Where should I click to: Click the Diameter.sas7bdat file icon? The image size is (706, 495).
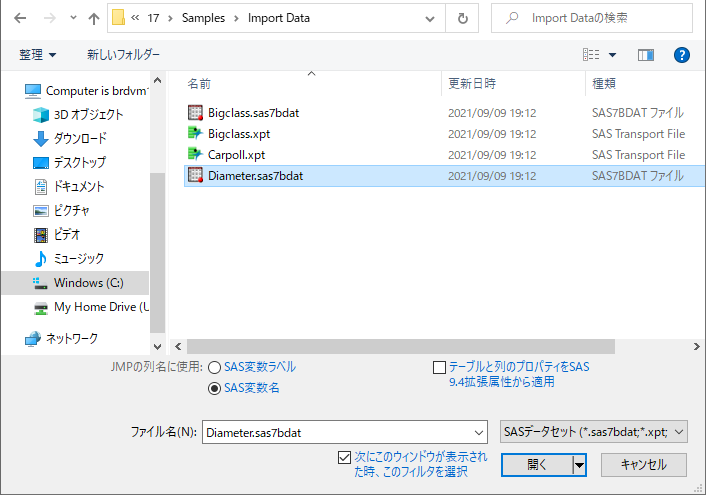(x=195, y=175)
